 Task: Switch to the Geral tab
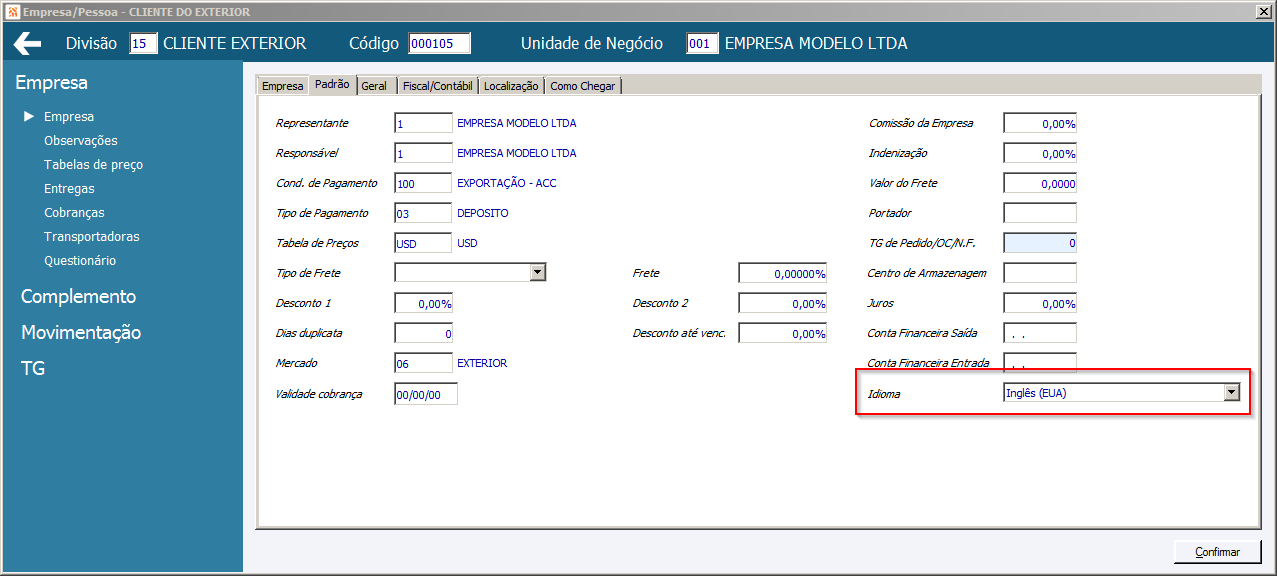click(x=374, y=86)
